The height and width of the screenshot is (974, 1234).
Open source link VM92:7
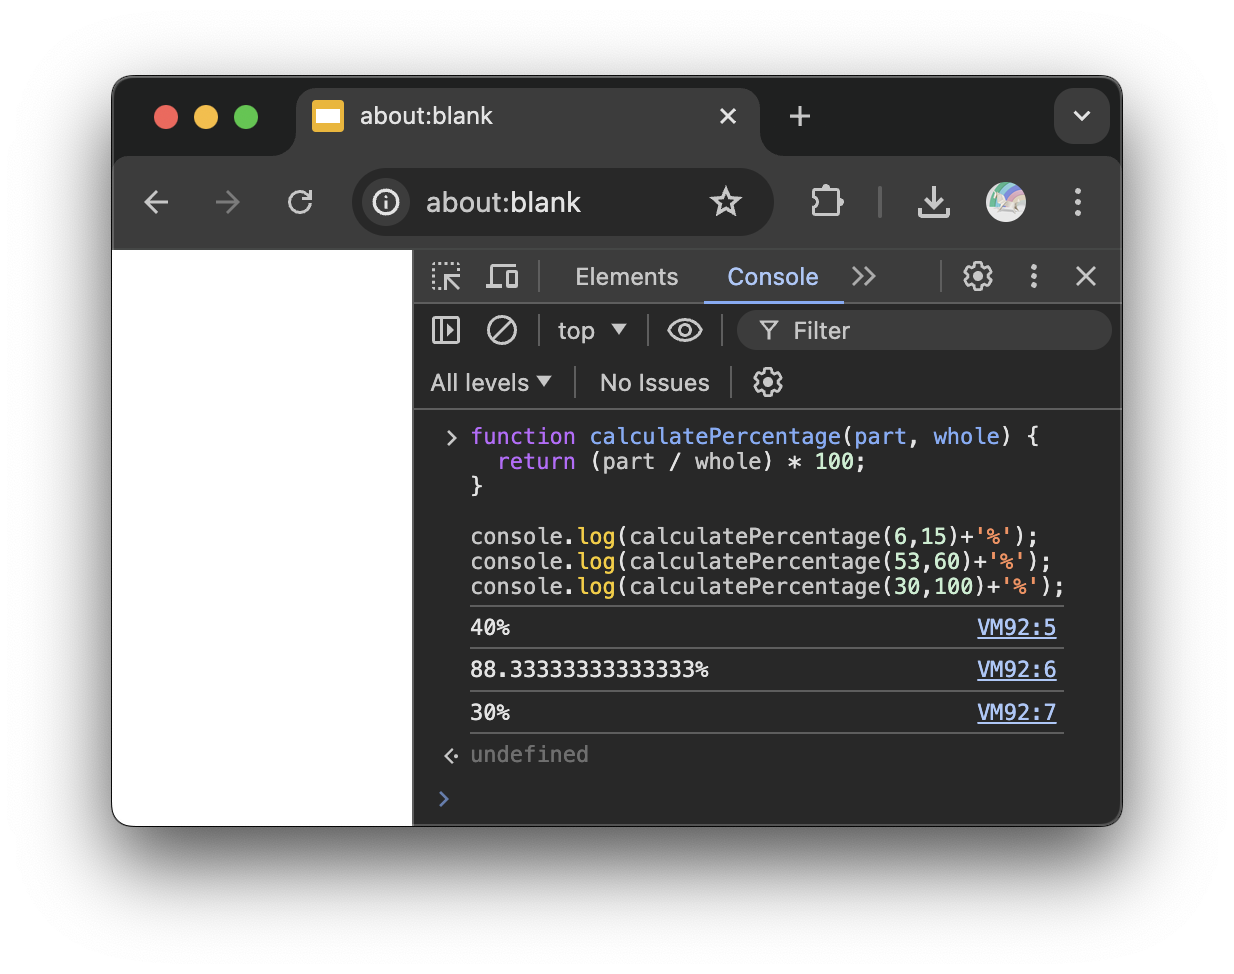pos(1016,712)
